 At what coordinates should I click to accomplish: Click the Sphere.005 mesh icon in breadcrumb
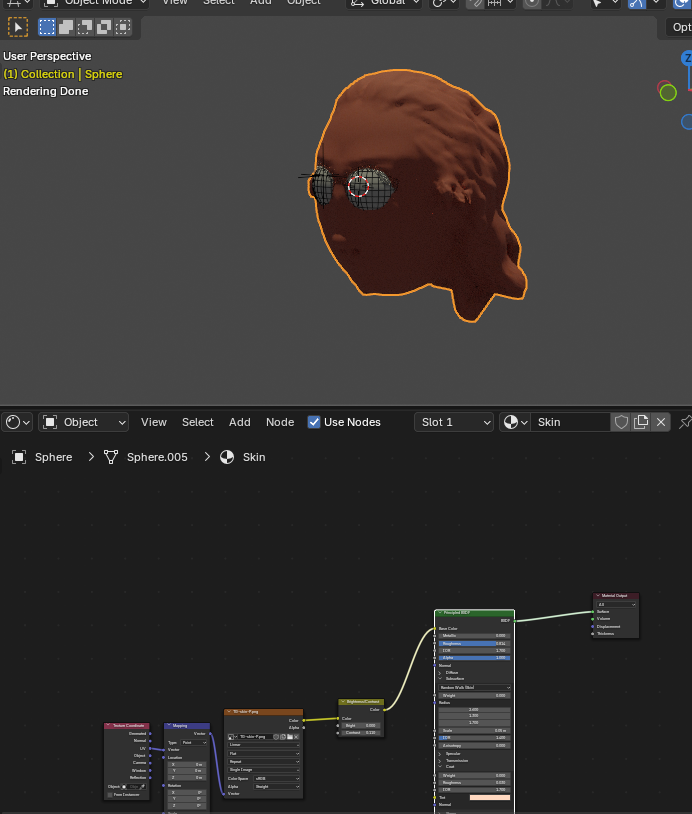tap(111, 457)
